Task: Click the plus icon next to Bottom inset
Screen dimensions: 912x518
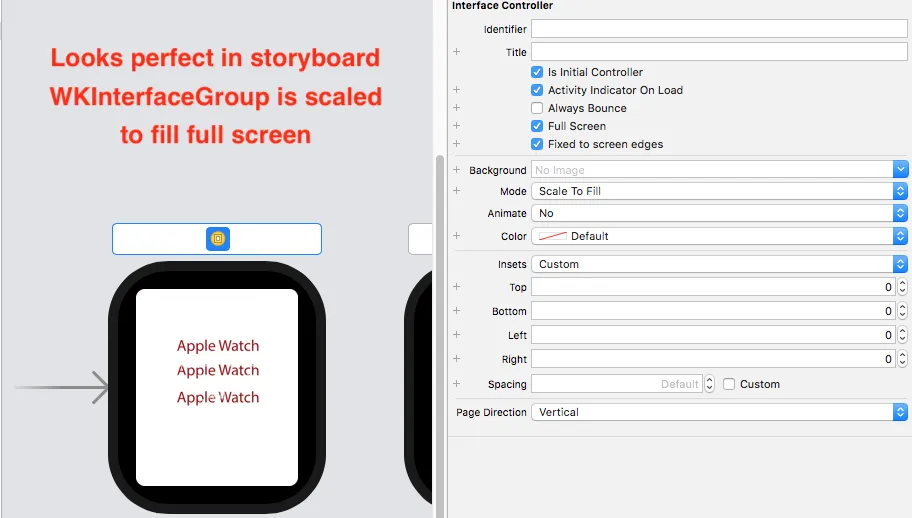Action: pos(457,310)
